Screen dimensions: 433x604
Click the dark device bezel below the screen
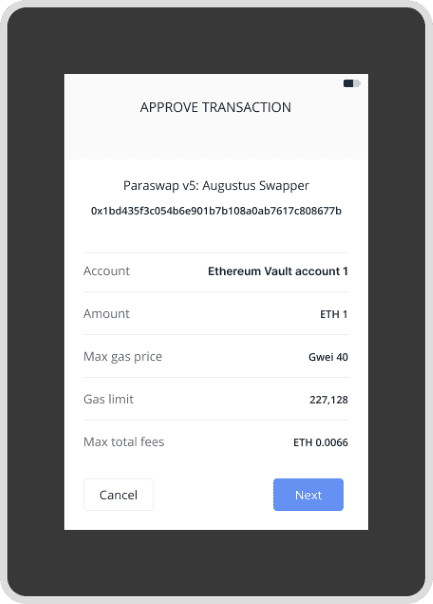[x=216, y=562]
